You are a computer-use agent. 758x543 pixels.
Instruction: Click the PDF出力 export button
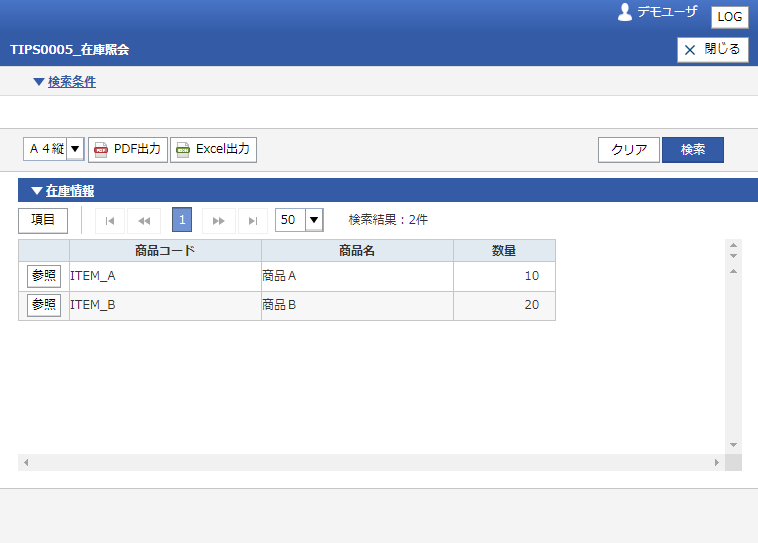(128, 149)
